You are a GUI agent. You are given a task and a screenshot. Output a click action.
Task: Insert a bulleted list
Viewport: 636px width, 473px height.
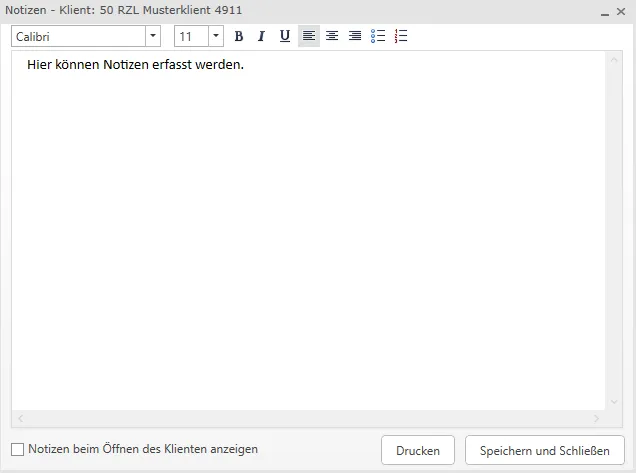[x=378, y=36]
